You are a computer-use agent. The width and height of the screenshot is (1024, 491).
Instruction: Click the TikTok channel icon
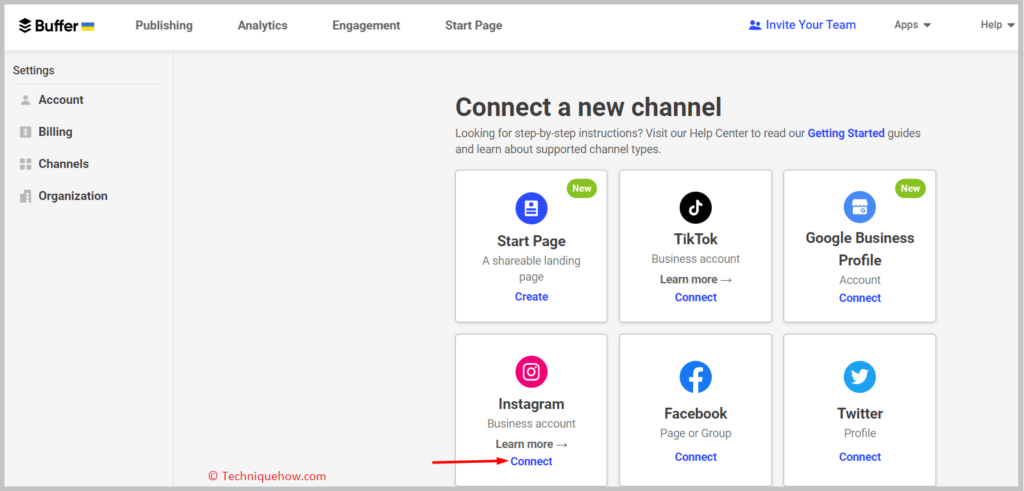click(x=696, y=208)
